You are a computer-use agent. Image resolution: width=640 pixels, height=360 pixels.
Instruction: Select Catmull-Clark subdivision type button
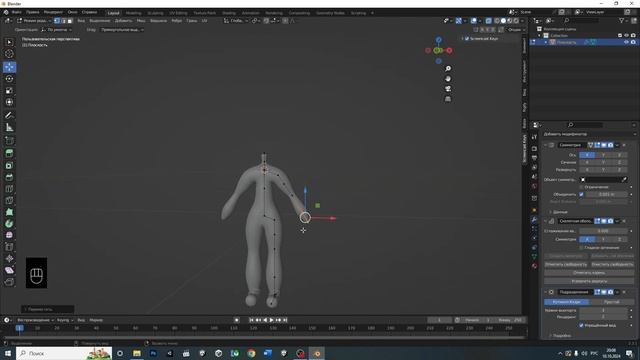(x=567, y=302)
